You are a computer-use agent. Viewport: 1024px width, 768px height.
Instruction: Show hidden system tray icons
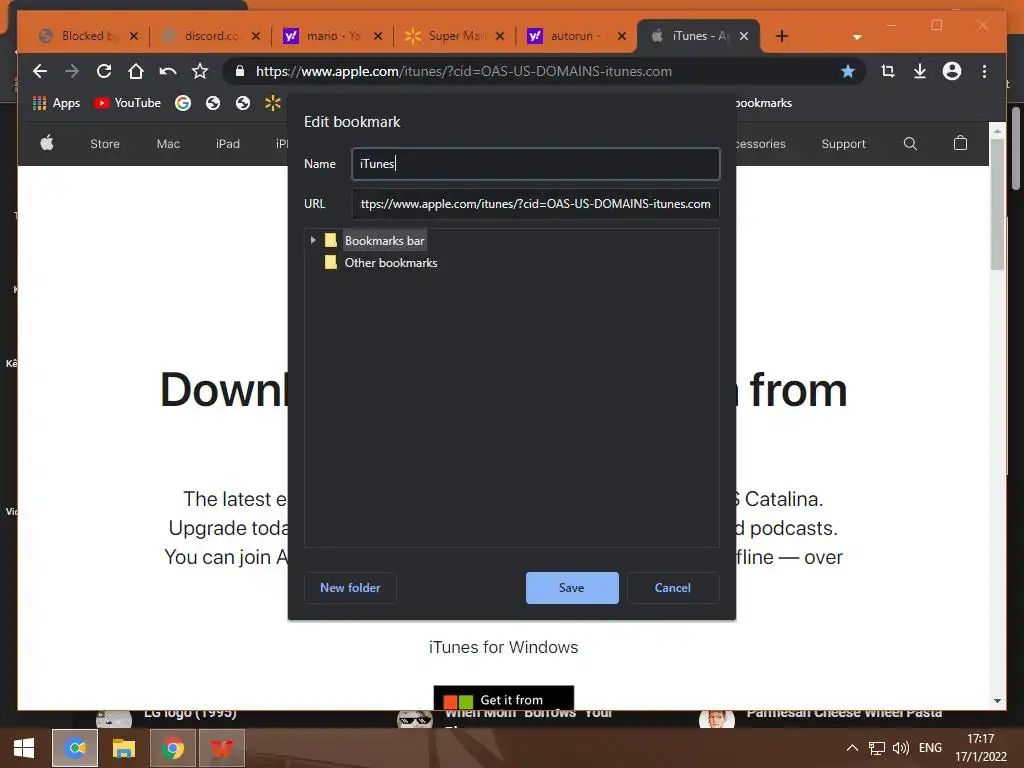[852, 748]
